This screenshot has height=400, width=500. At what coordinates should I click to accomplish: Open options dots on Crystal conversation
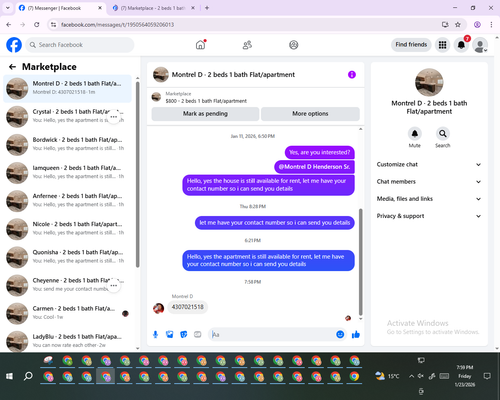(114, 117)
